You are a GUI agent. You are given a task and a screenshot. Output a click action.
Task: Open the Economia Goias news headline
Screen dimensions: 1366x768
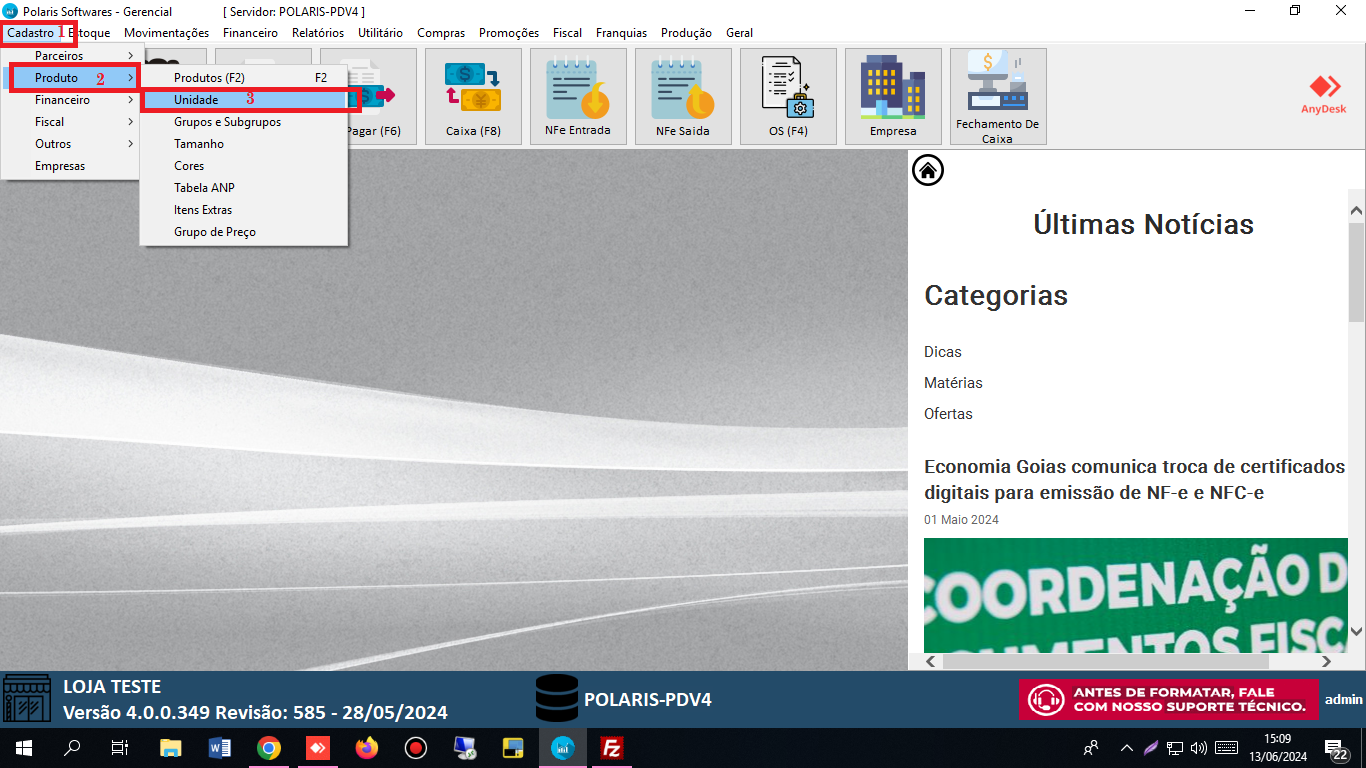(x=1134, y=479)
